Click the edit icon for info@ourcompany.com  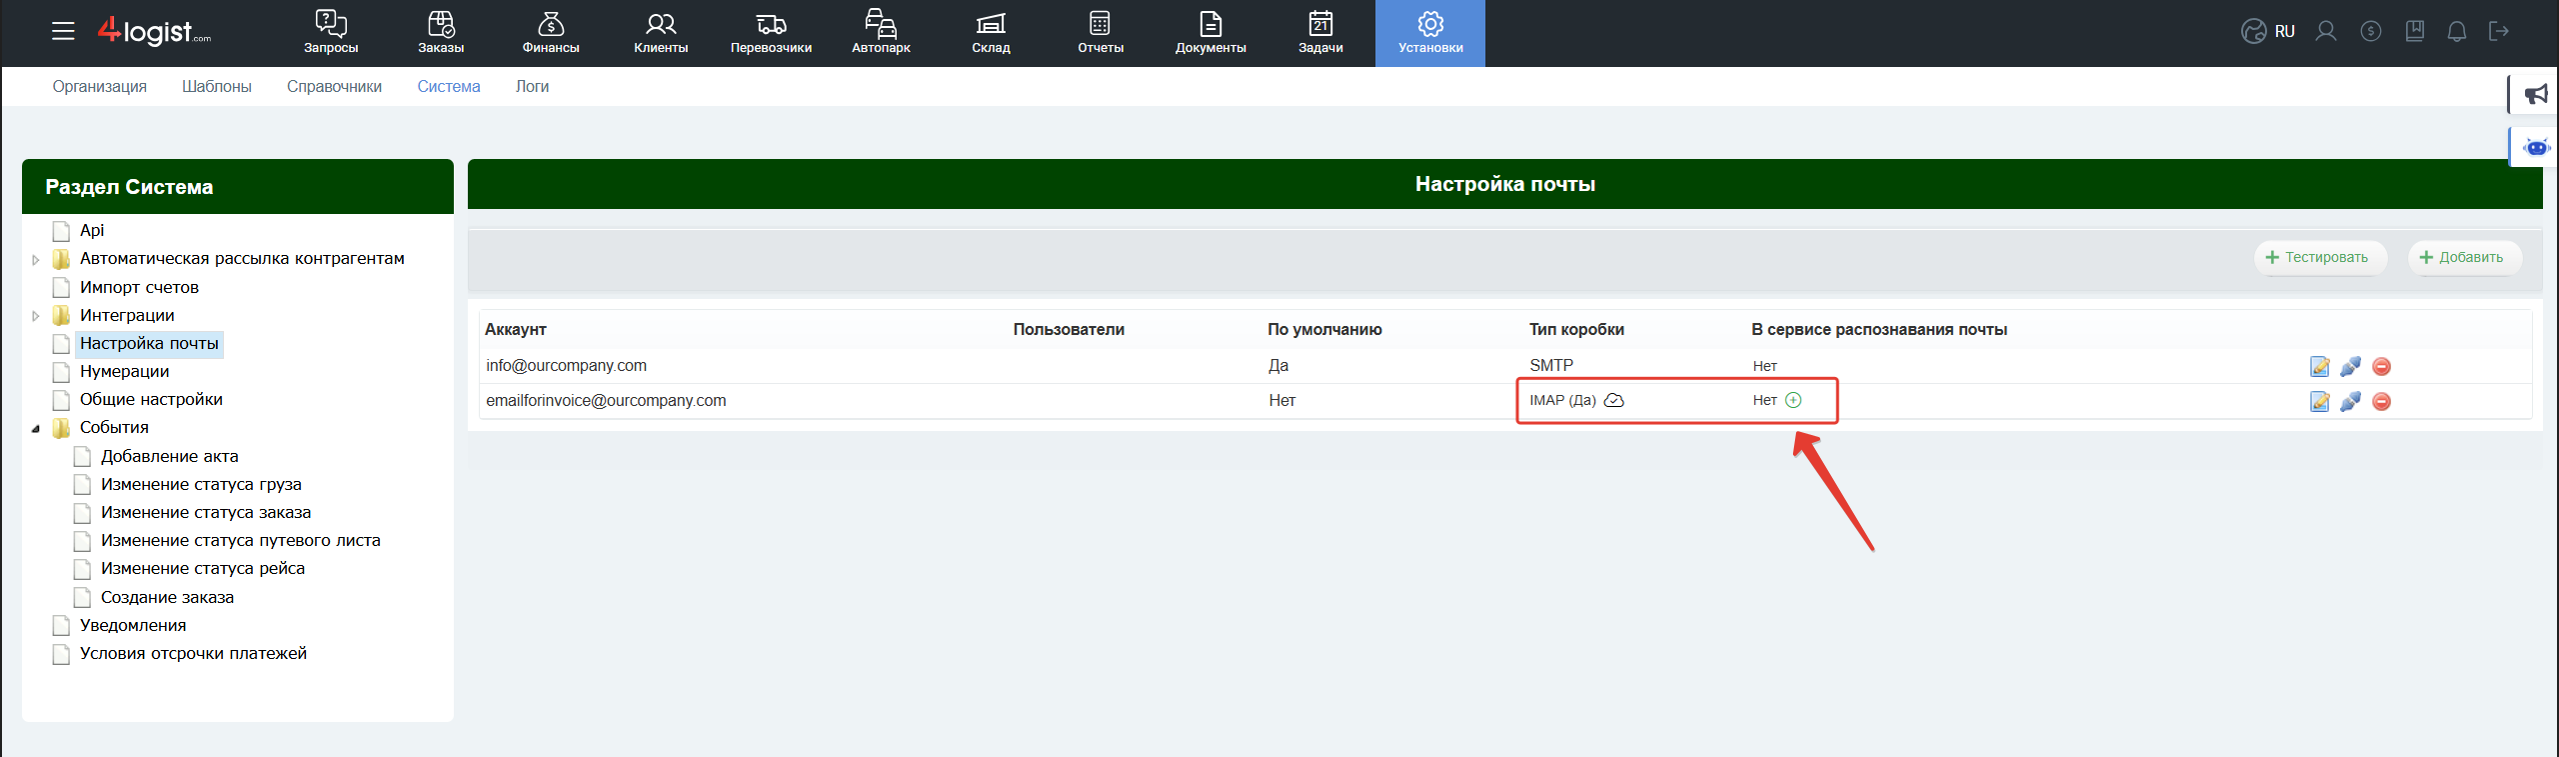[2319, 367]
